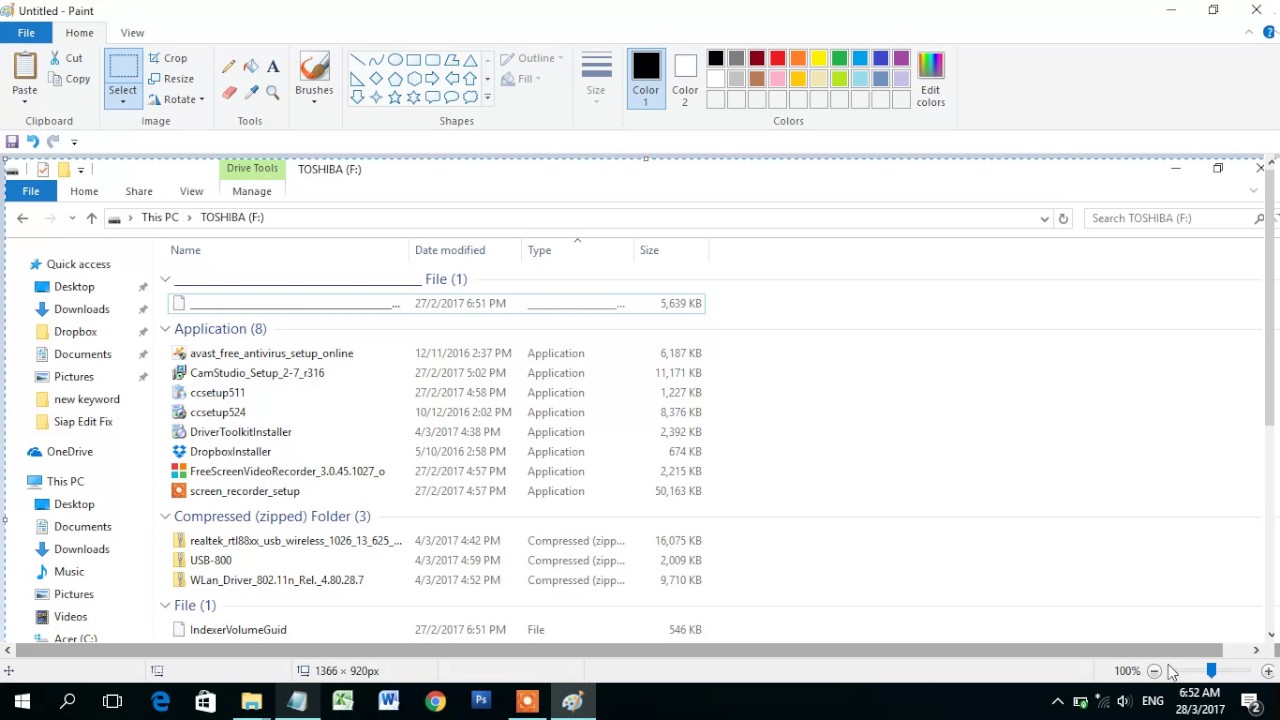The width and height of the screenshot is (1280, 720).
Task: Select the Eraser tool
Action: coord(229,92)
